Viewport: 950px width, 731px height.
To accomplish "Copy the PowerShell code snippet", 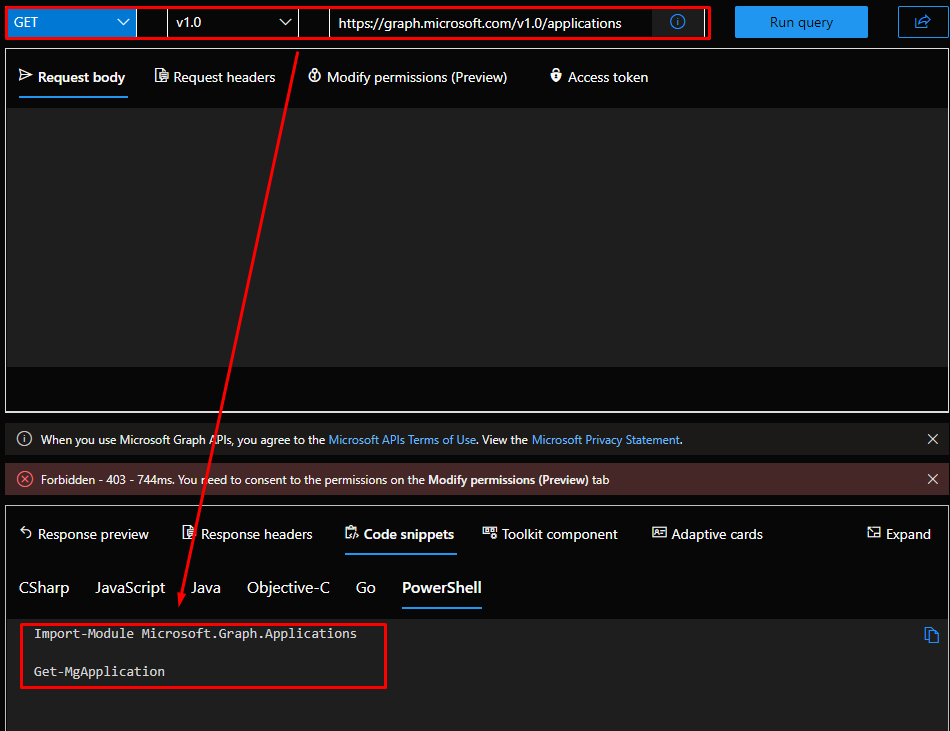I will [931, 635].
